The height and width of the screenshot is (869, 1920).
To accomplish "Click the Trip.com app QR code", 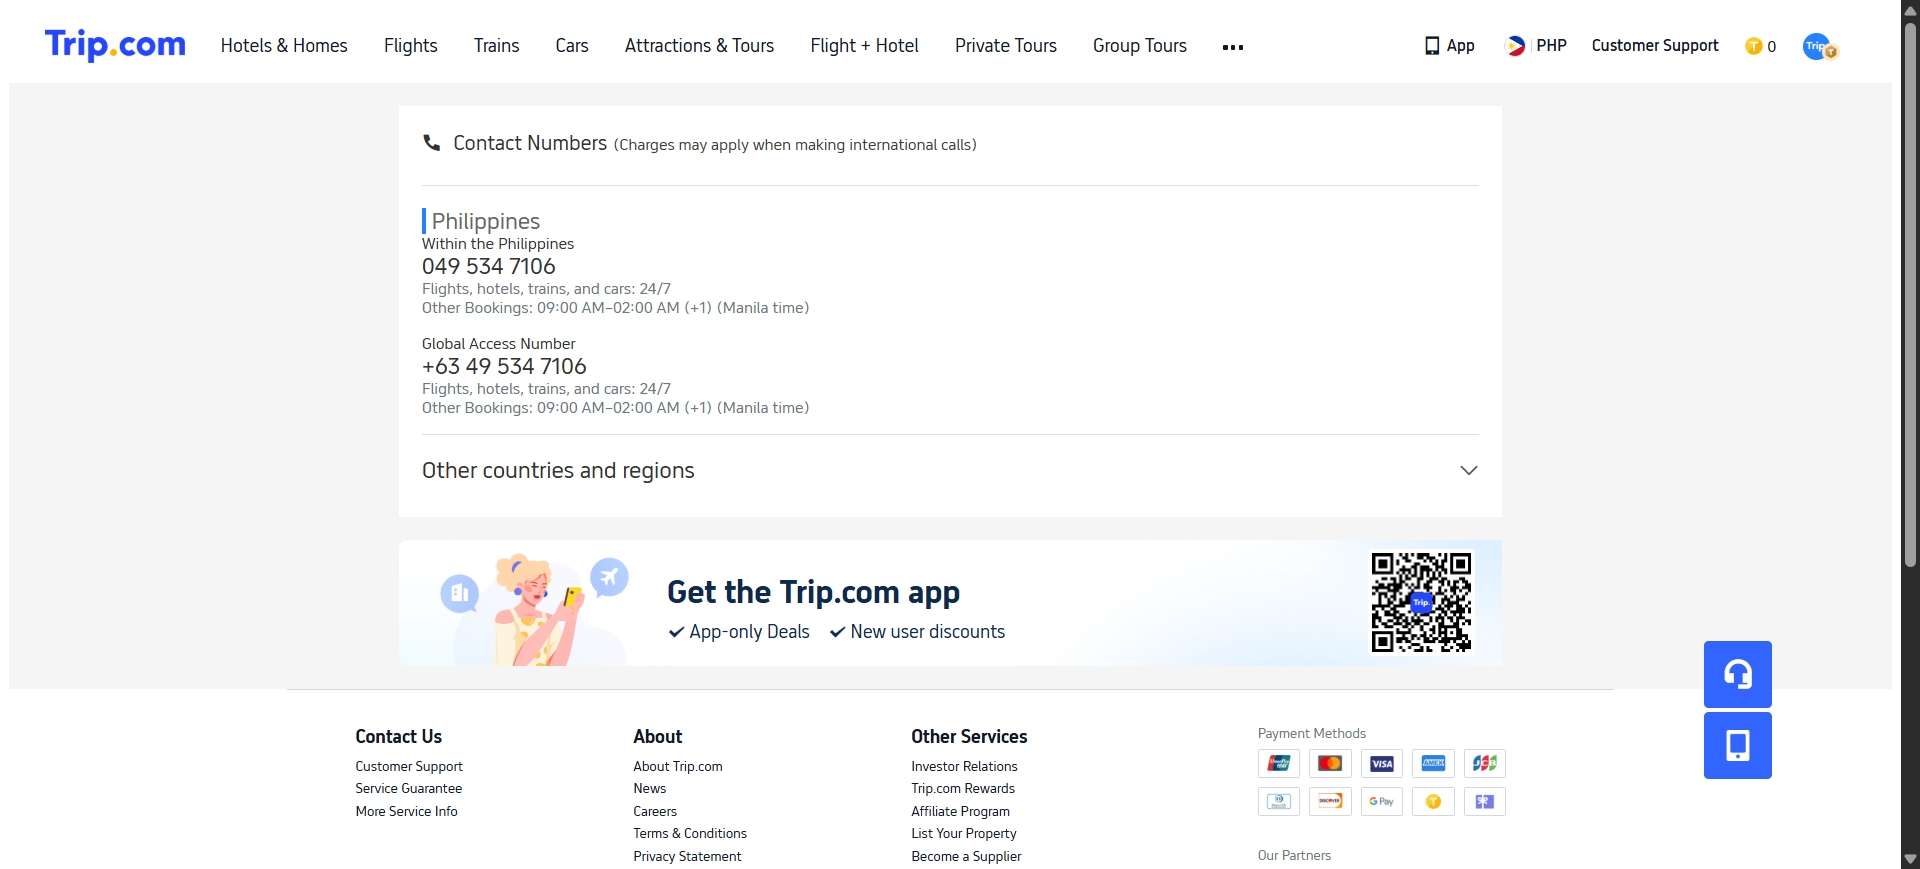I will pos(1420,602).
